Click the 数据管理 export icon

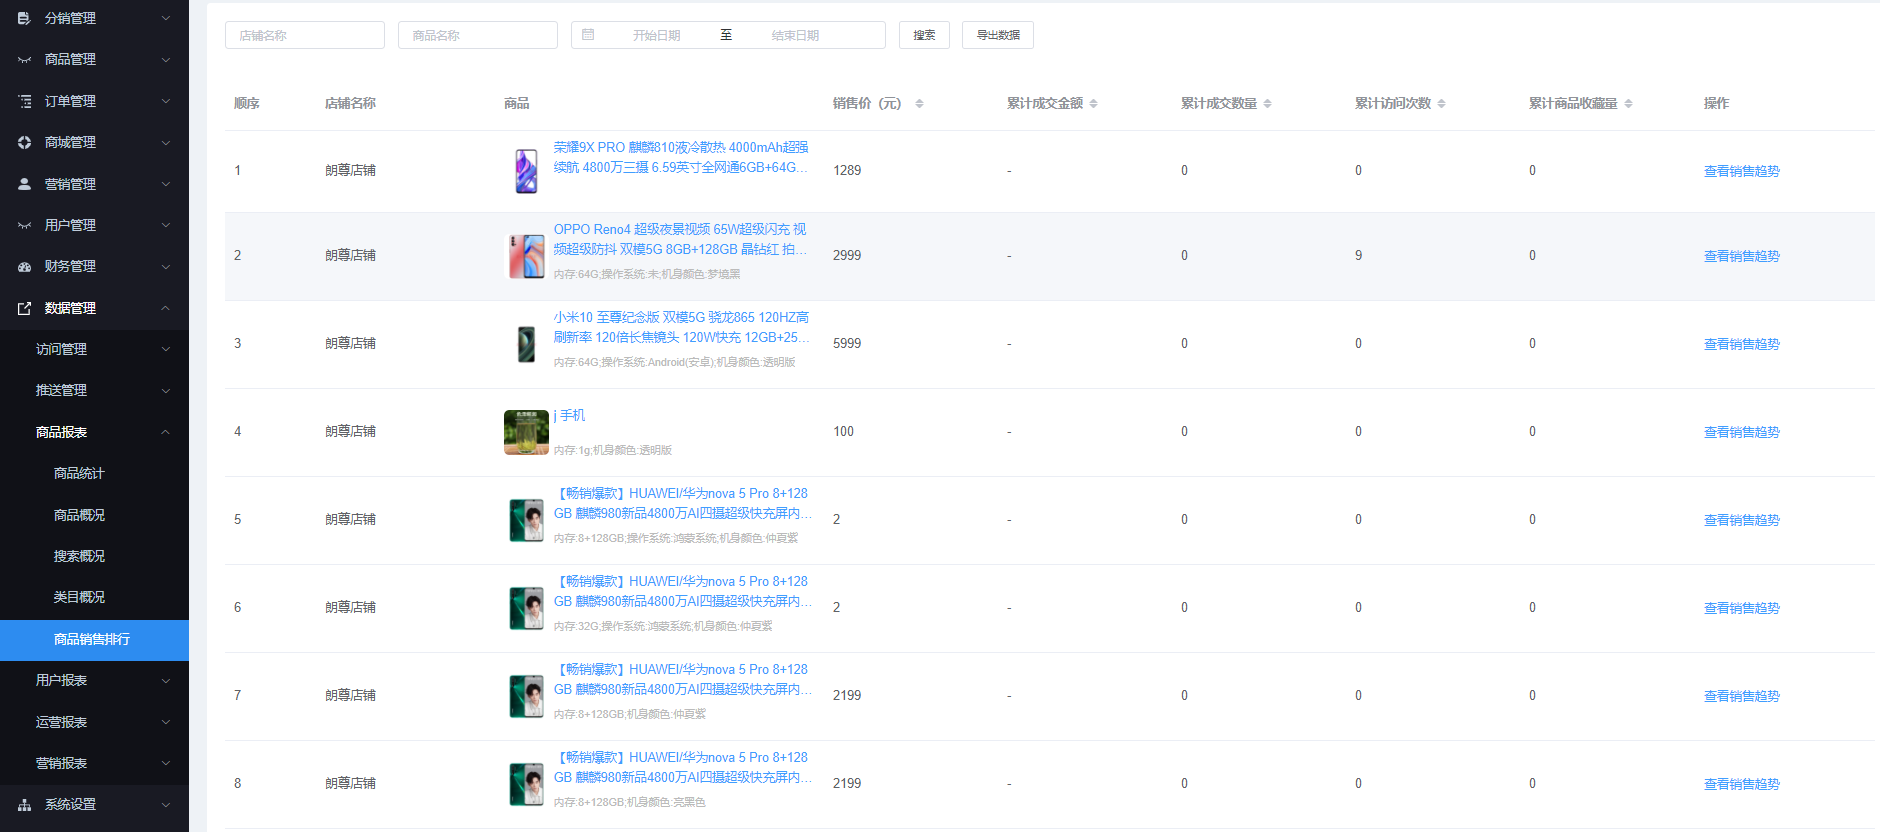tap(24, 308)
